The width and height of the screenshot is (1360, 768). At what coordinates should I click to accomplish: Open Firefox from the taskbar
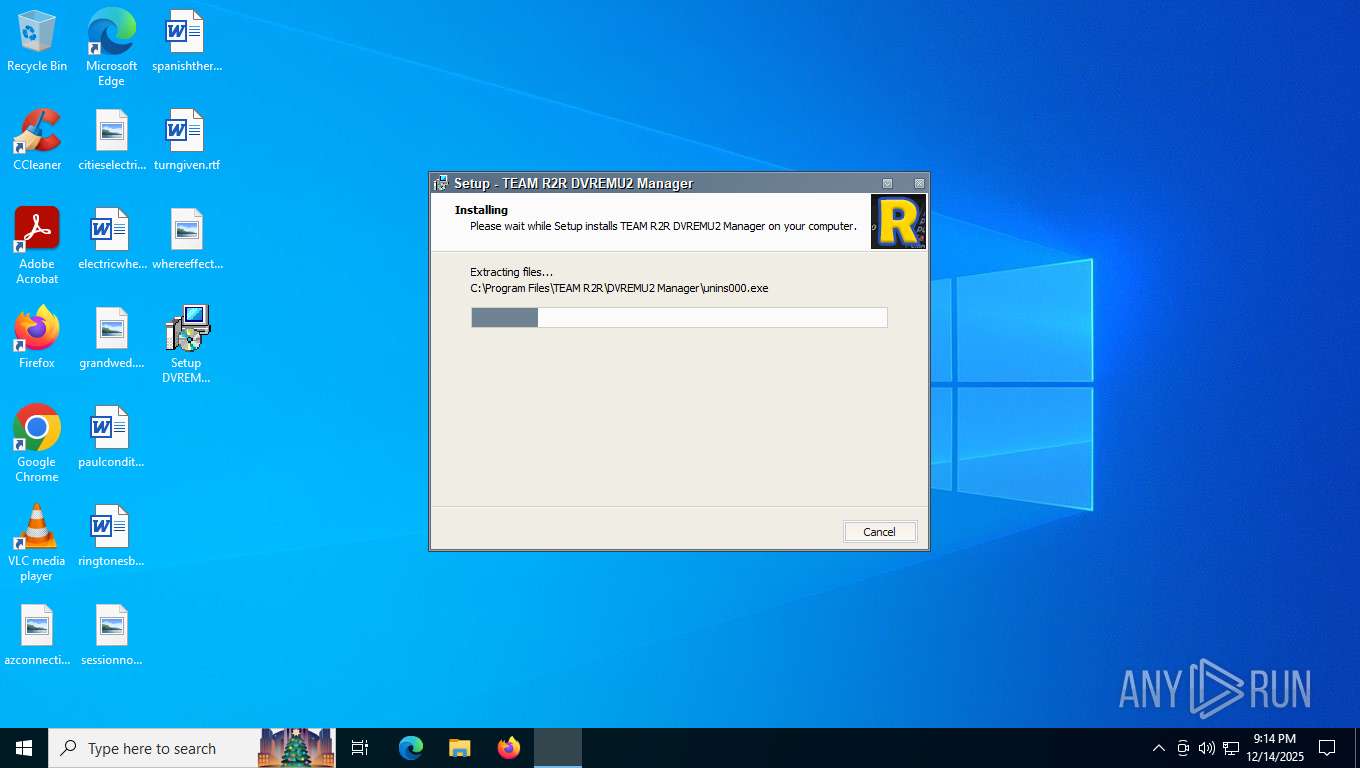(x=509, y=748)
